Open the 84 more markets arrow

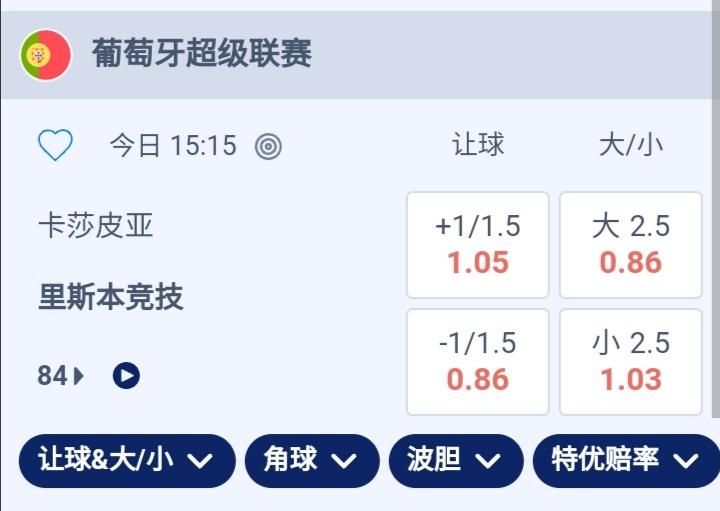(80, 376)
